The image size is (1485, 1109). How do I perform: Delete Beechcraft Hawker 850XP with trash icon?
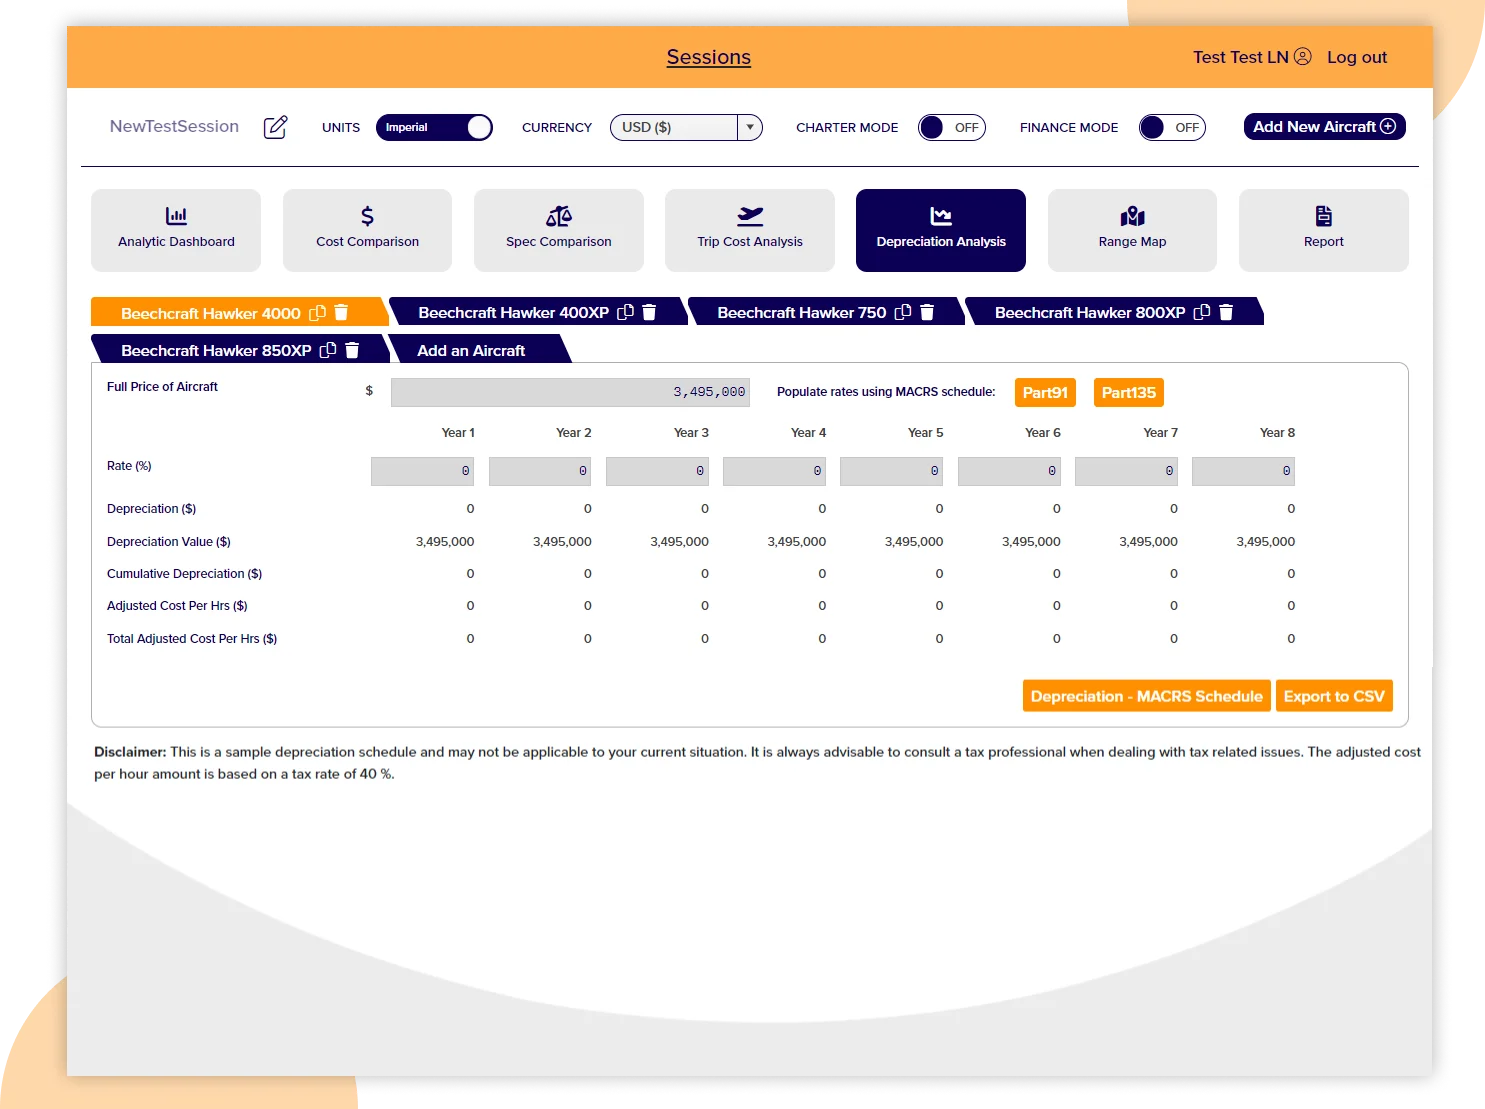[x=352, y=350]
